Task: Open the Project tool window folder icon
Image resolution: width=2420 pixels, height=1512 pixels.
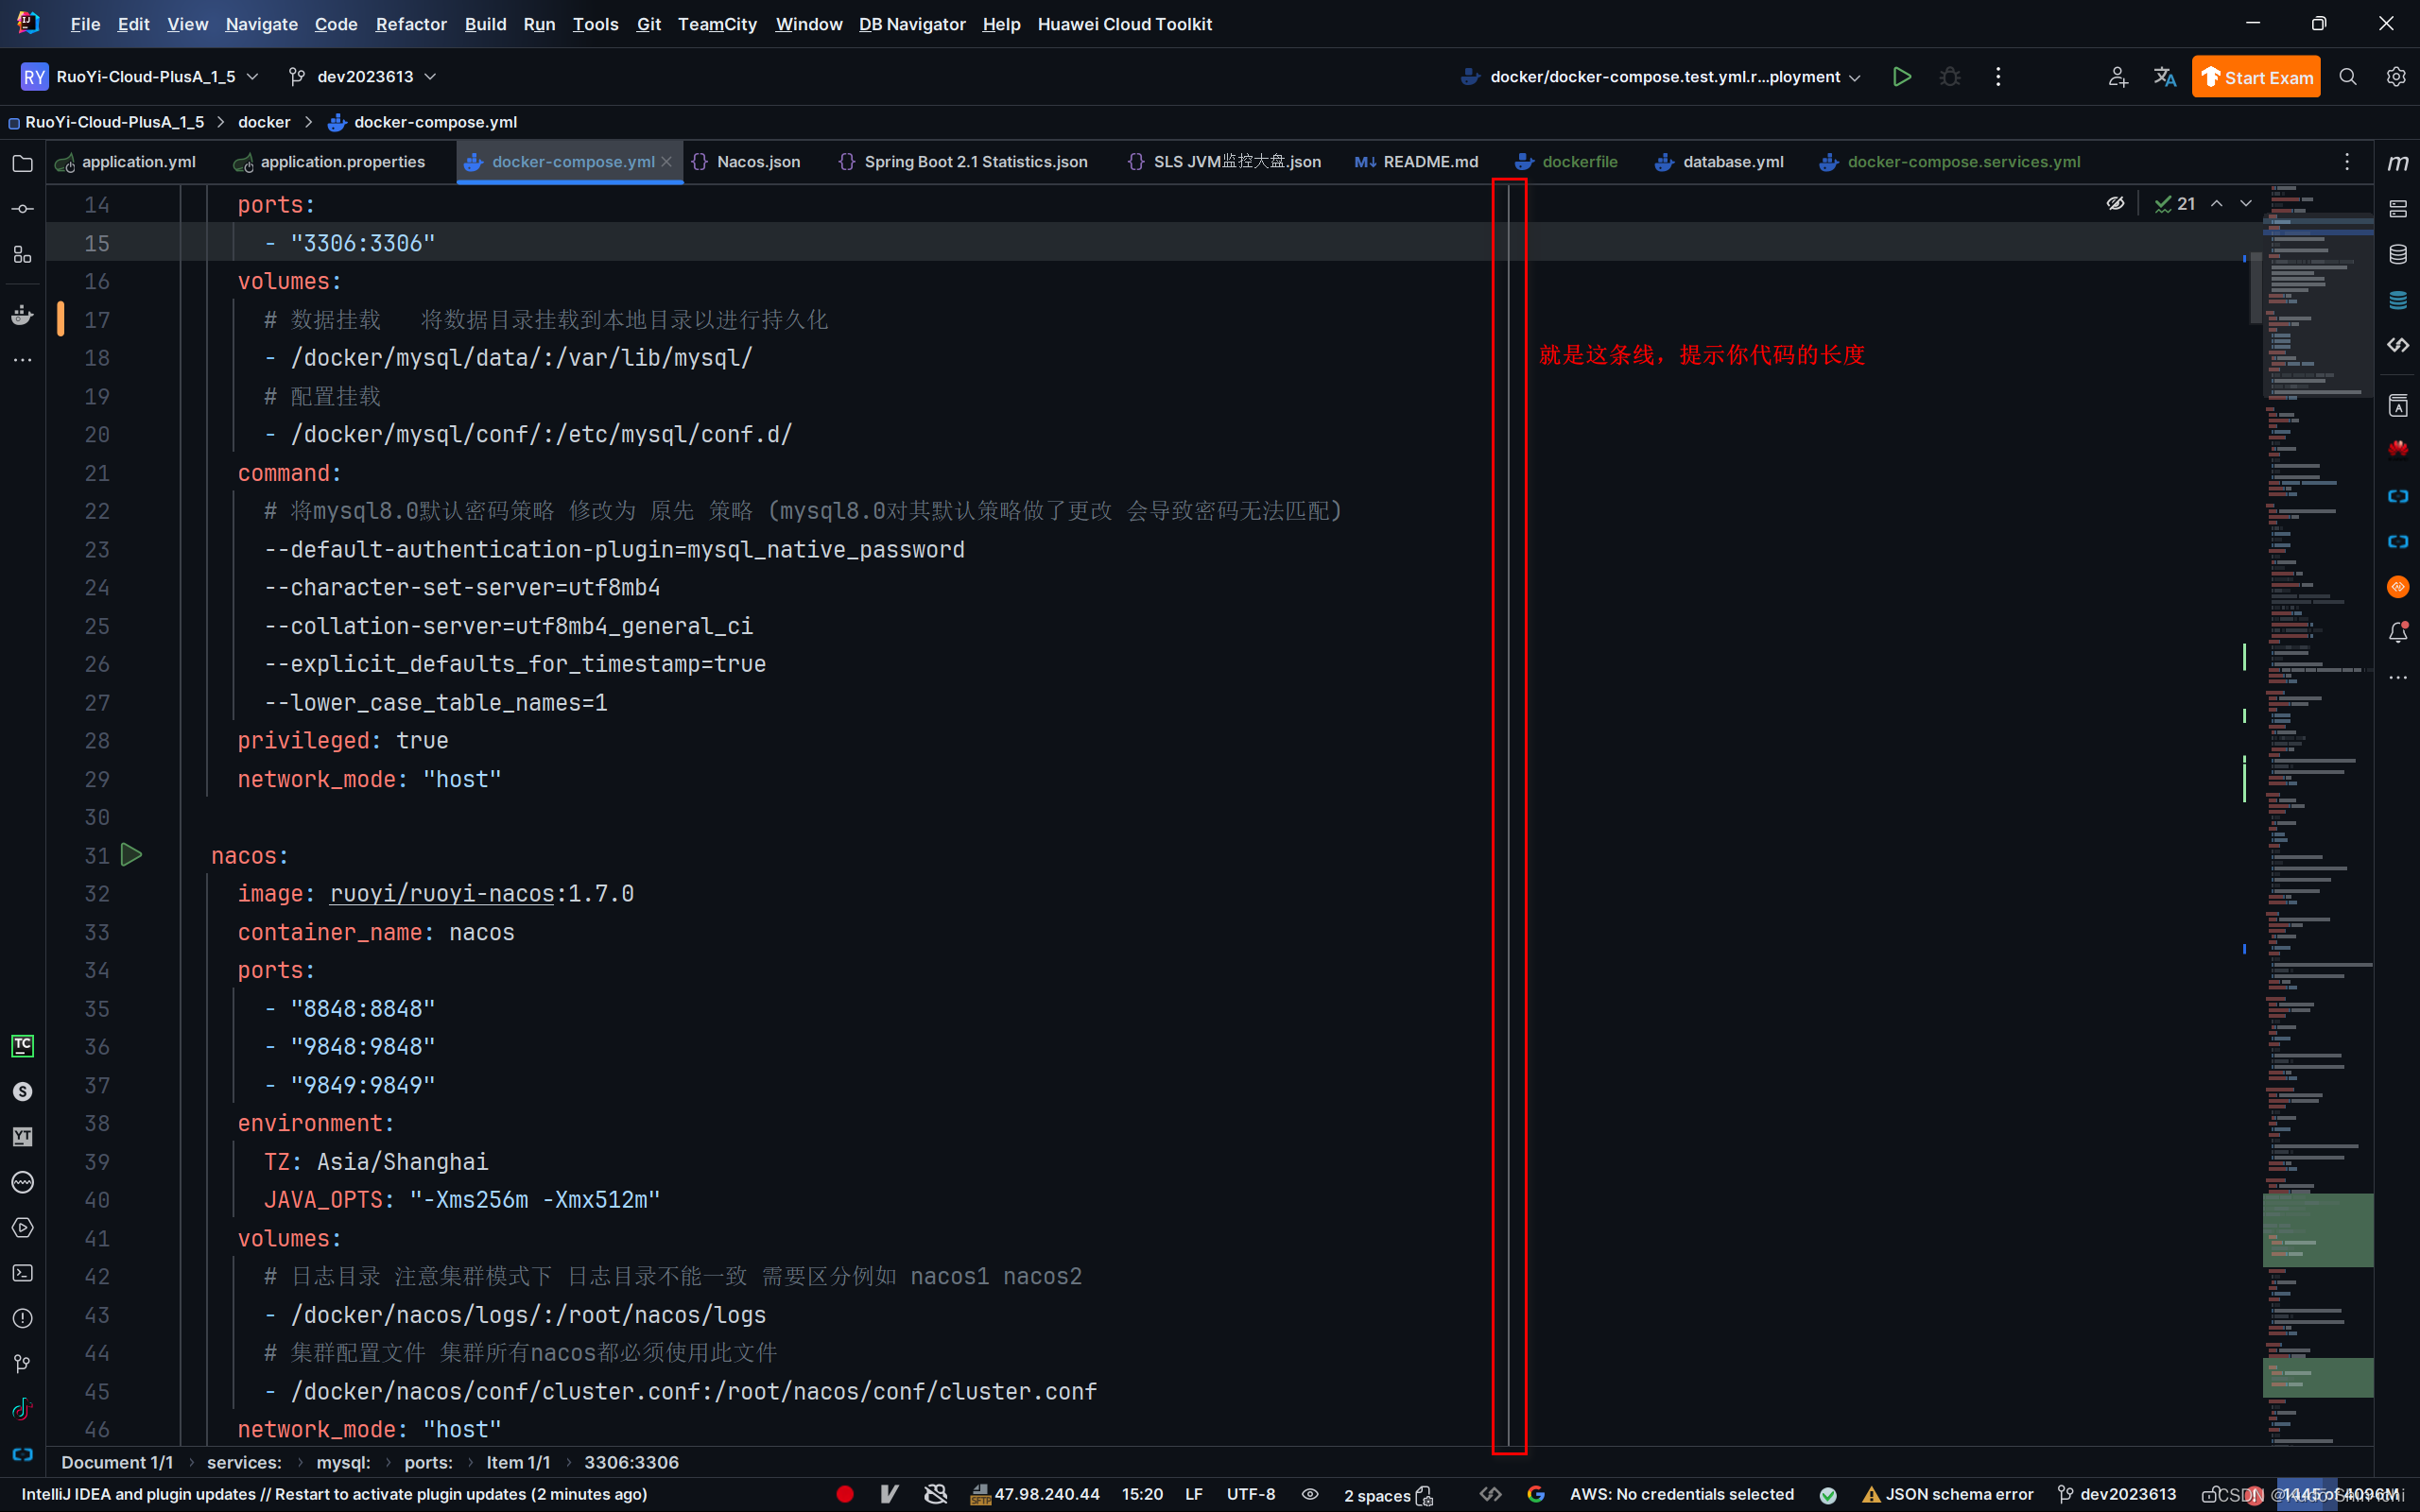Action: pos(22,163)
